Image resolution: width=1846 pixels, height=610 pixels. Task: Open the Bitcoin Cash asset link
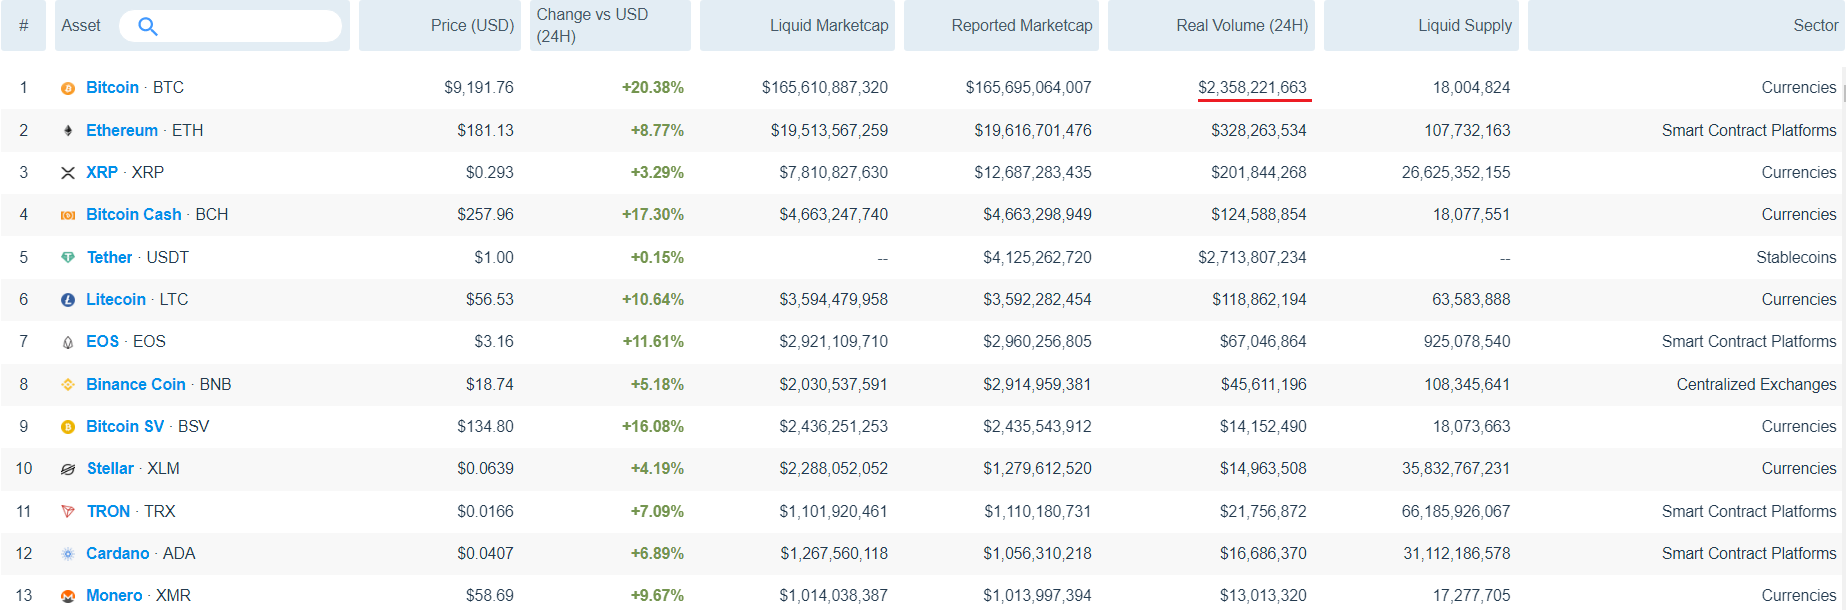[x=134, y=215]
